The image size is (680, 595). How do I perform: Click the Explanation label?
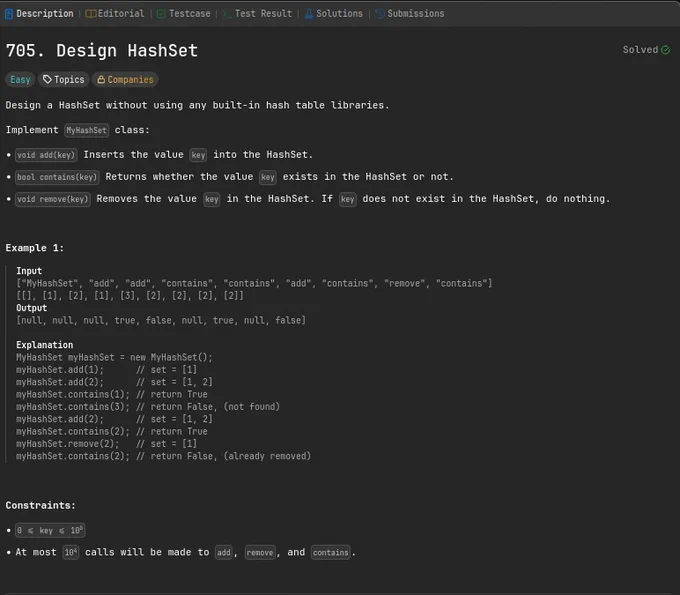point(45,345)
